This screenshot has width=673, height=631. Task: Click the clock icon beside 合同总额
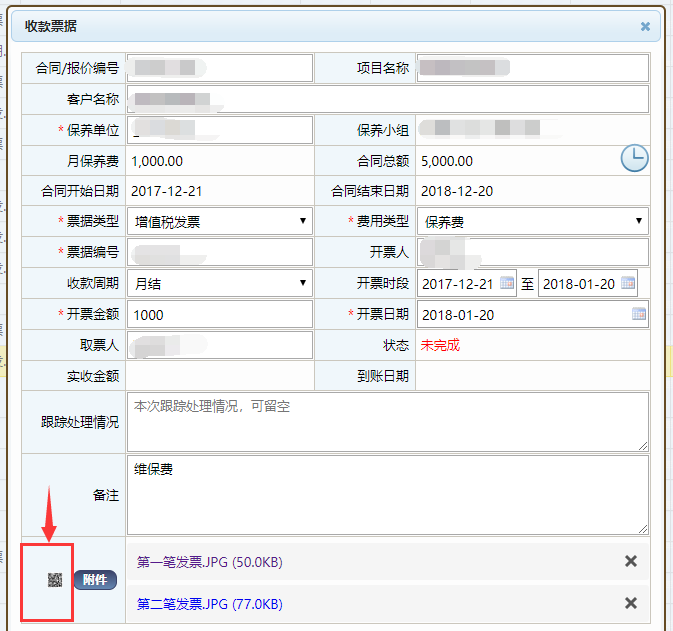pyautogui.click(x=634, y=158)
